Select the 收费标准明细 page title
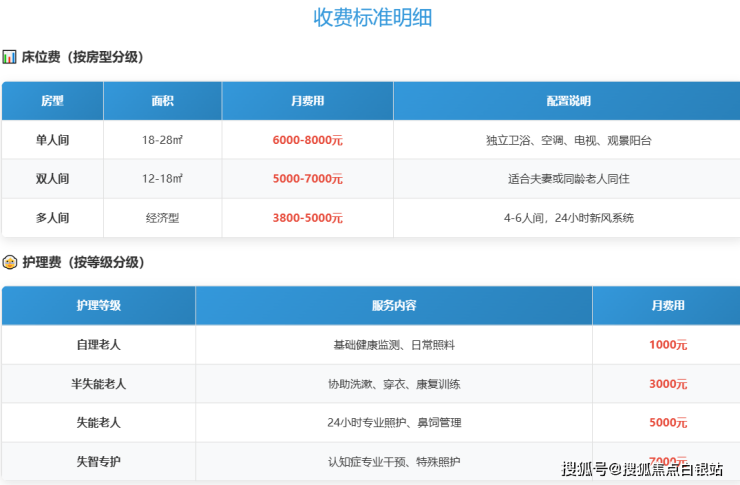The height and width of the screenshot is (485, 740). tap(373, 18)
